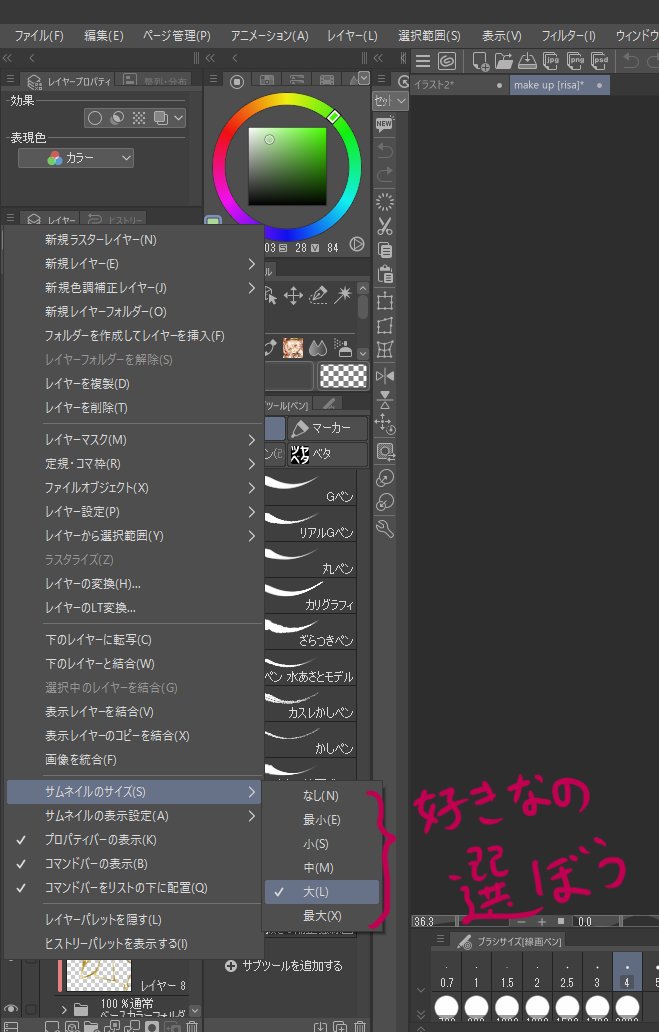Open a file using the folder icon
This screenshot has width=659, height=1032.
pyautogui.click(x=504, y=61)
